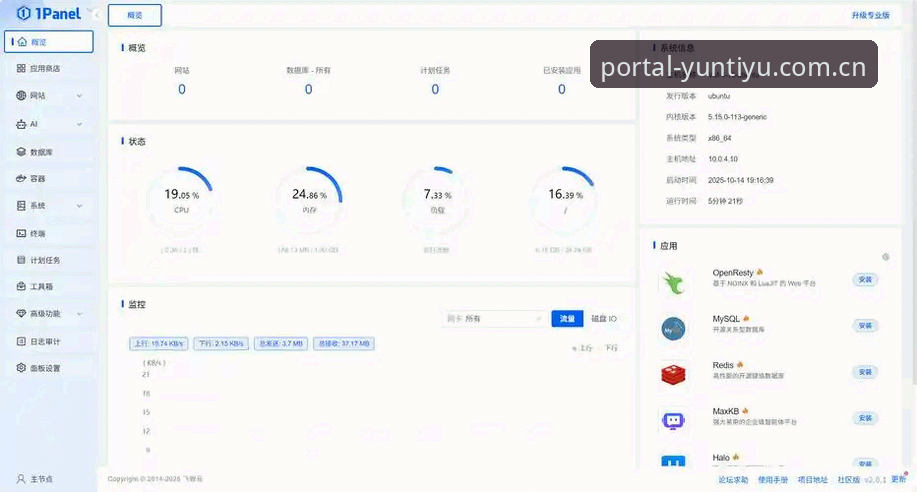Image resolution: width=917 pixels, height=492 pixels.
Task: Click the Halo app logo
Action: point(673,461)
